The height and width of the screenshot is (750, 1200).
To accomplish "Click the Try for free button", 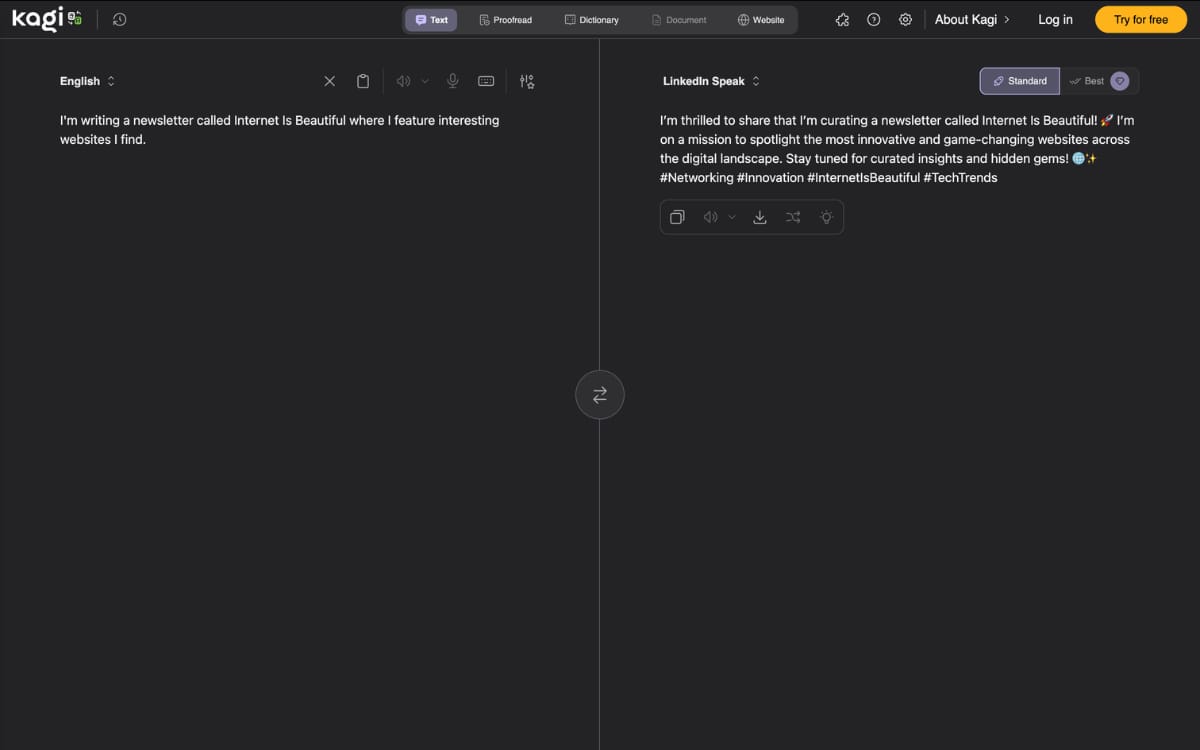I will coord(1141,19).
